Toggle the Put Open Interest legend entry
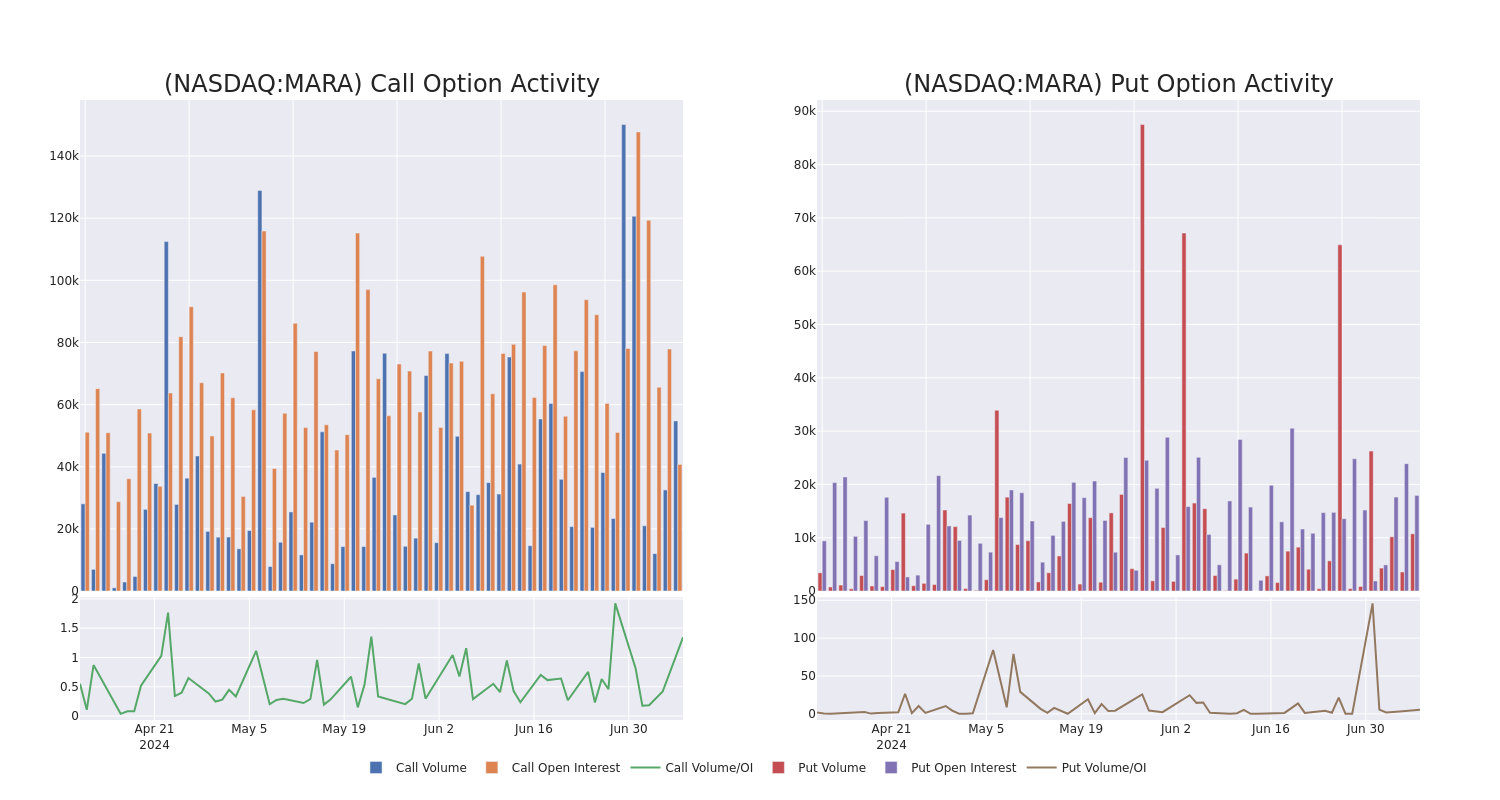1500x800 pixels. click(x=950, y=768)
